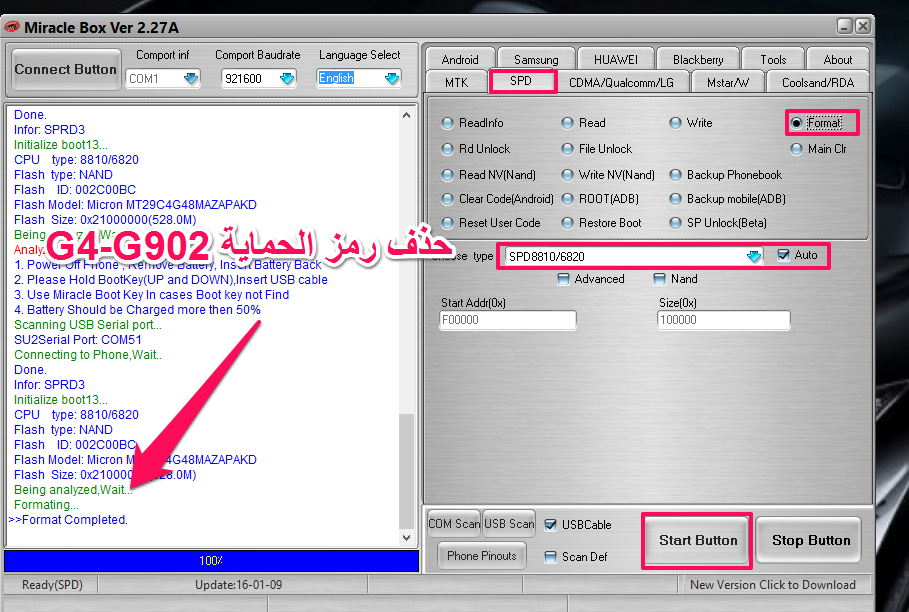The height and width of the screenshot is (612, 909).
Task: Select the Rd Unlock radio option
Action: coord(475,149)
